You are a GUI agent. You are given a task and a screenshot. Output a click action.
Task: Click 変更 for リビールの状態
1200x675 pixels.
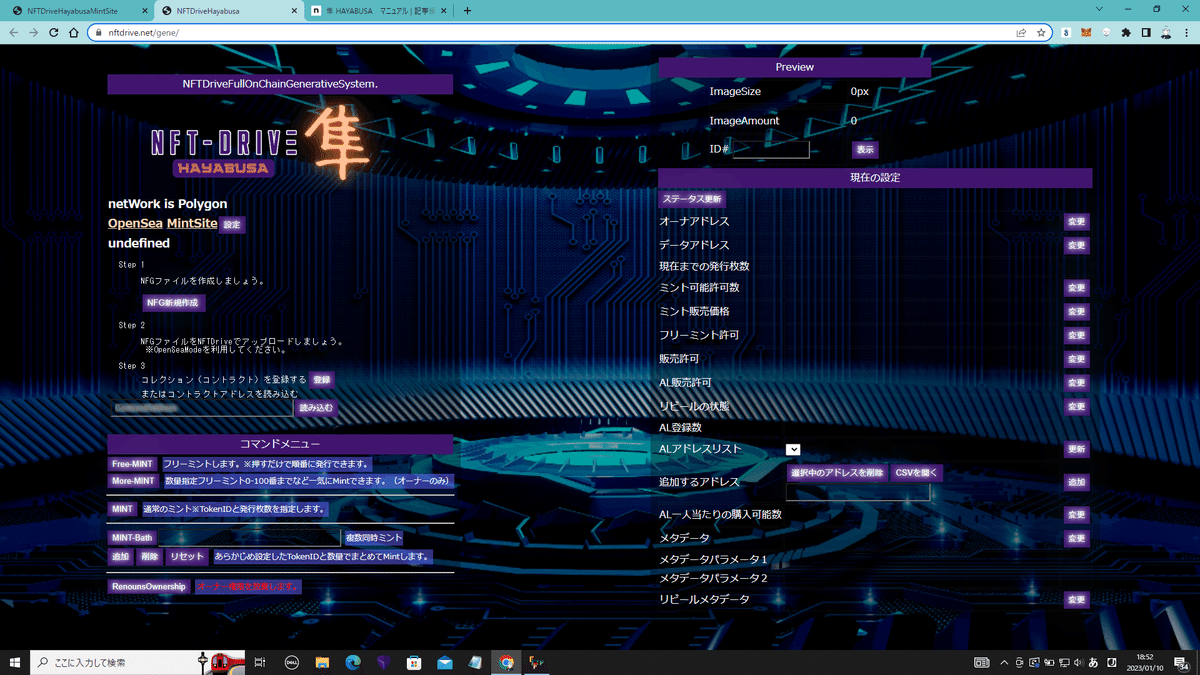click(1076, 407)
